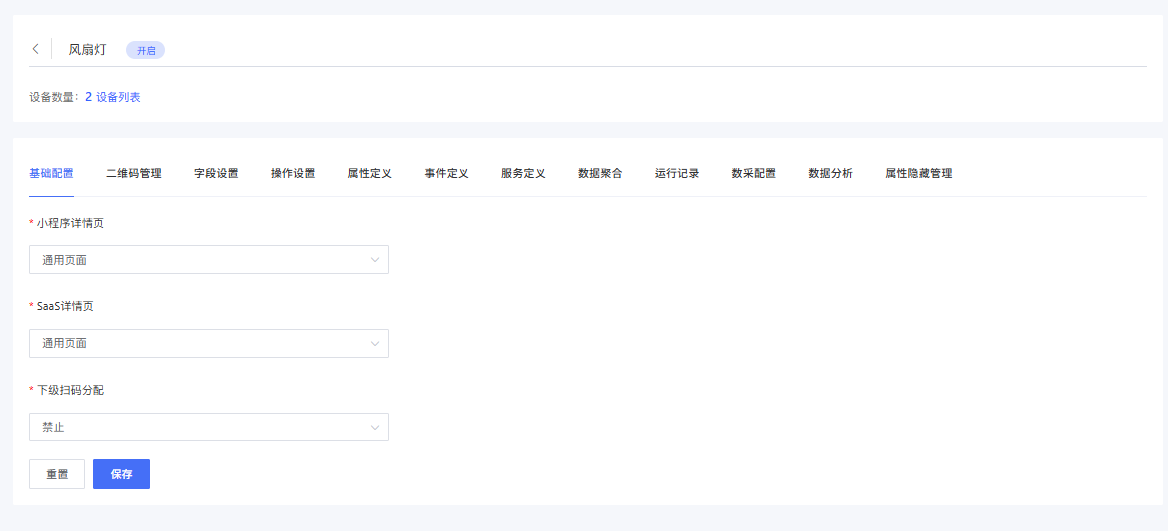Select the 服务定义 tab

coord(523,173)
